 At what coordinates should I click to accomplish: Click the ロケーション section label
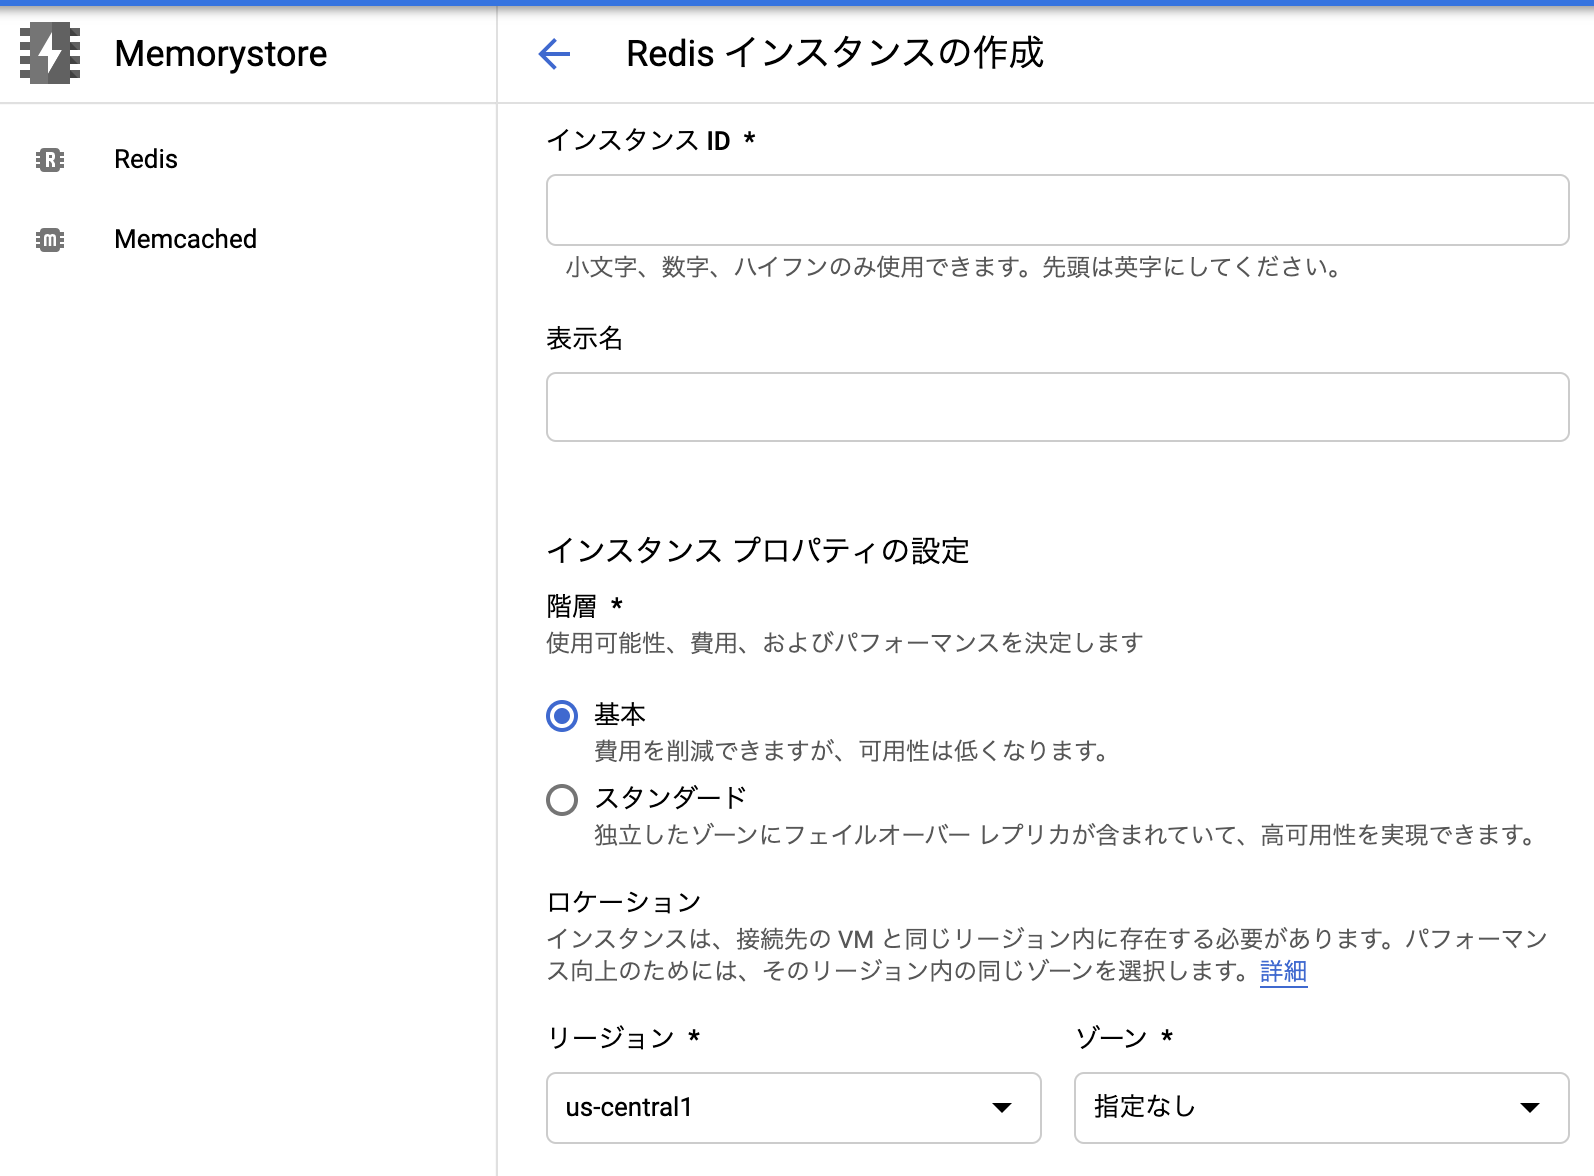(x=624, y=902)
